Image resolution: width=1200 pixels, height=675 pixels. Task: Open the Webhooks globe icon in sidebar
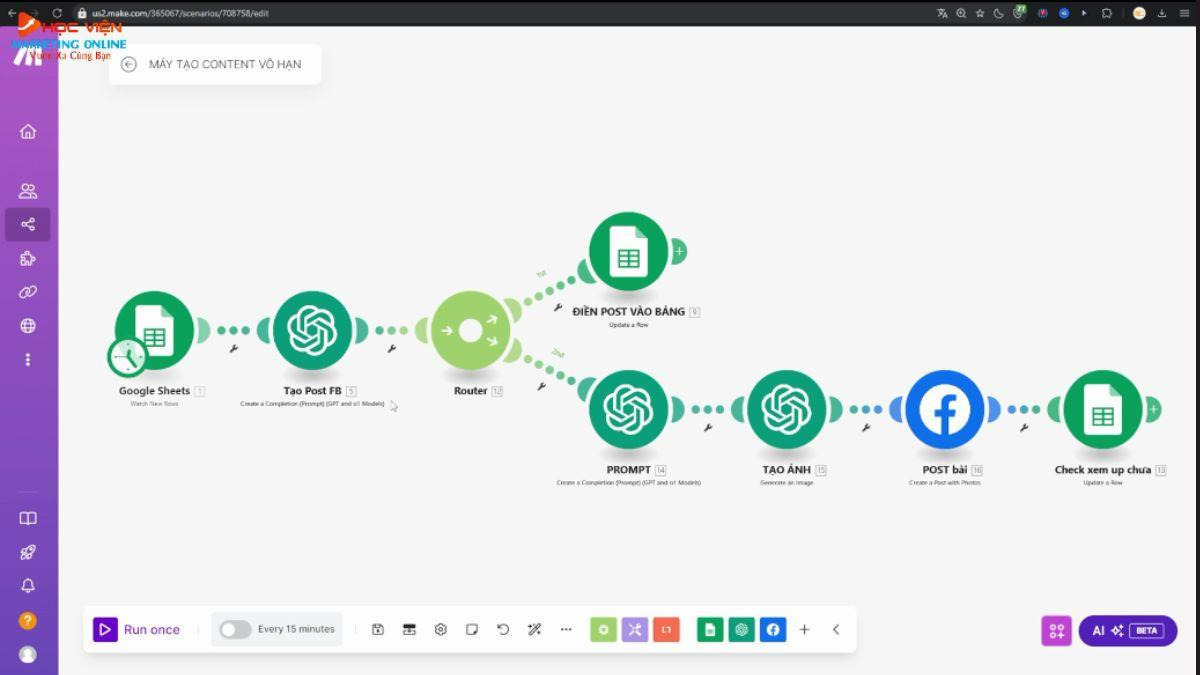(x=28, y=326)
